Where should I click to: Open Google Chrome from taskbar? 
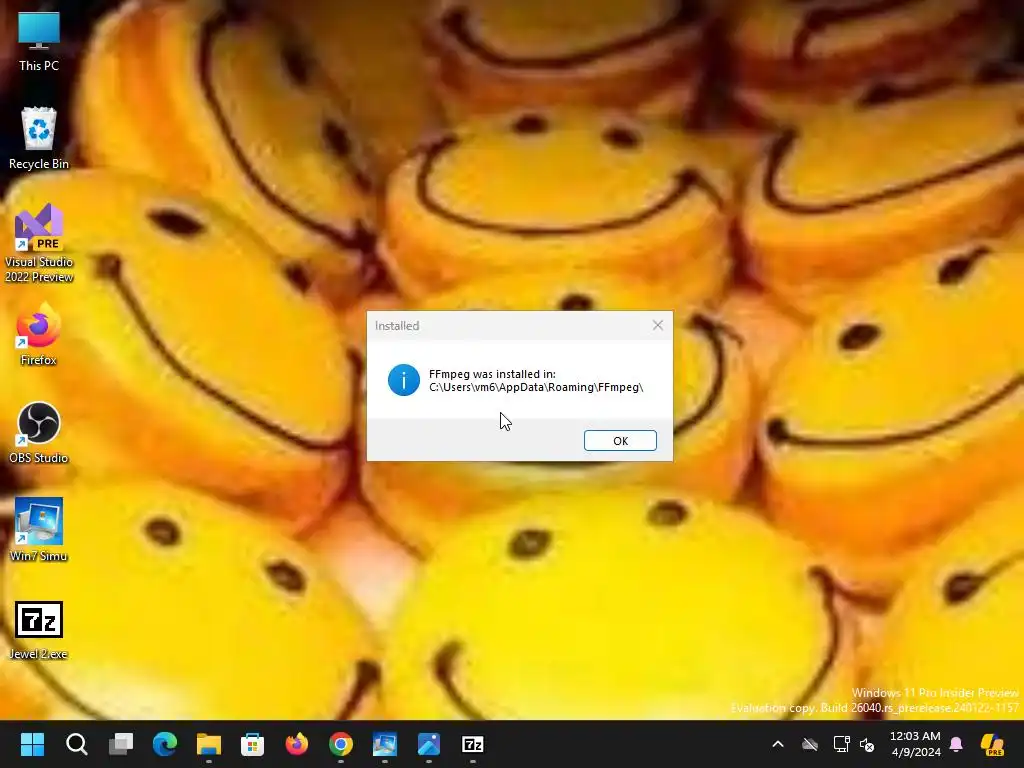(341, 744)
